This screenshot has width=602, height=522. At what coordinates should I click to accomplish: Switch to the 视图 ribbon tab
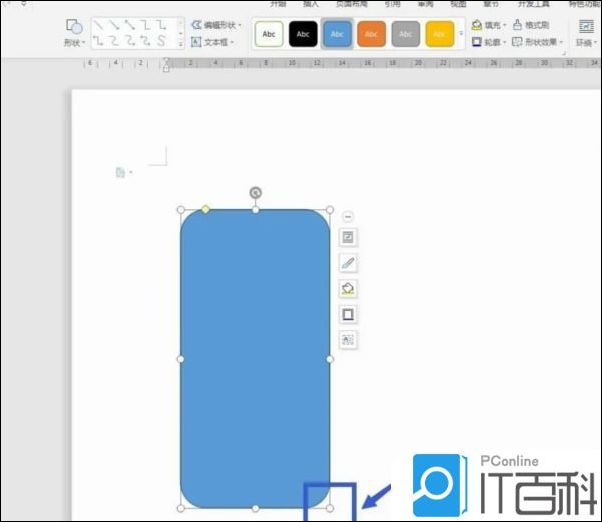point(458,4)
